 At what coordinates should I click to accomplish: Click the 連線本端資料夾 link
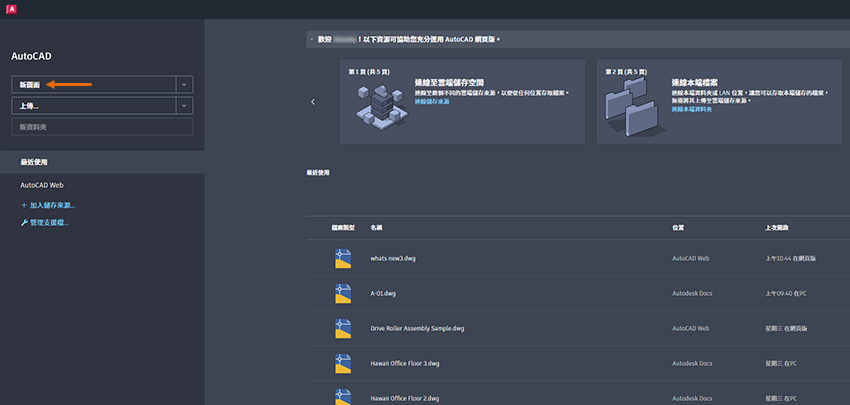[x=692, y=109]
